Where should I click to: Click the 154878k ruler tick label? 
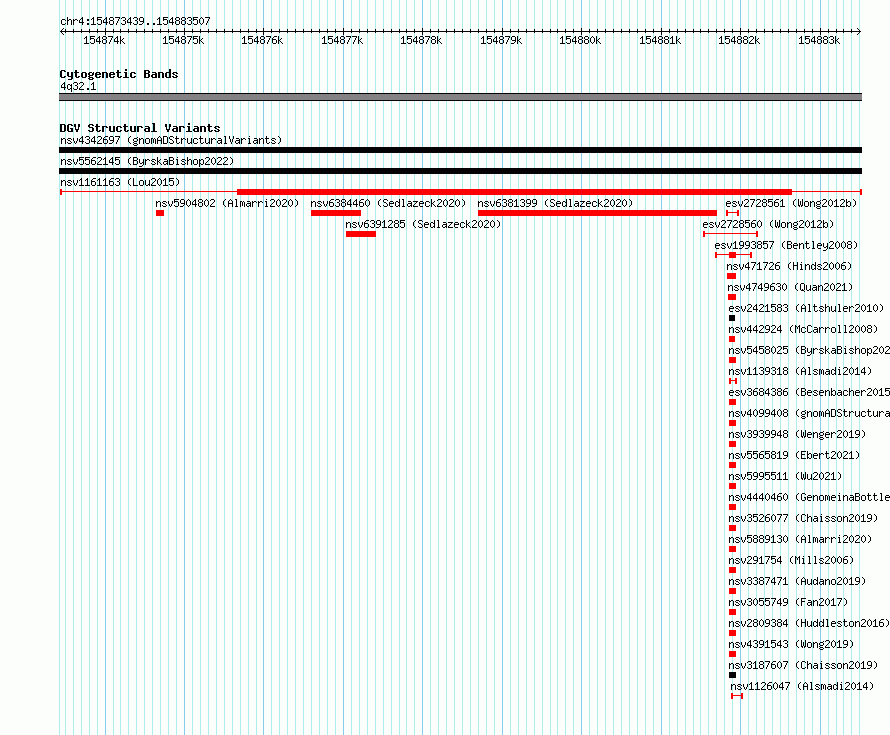(x=421, y=40)
